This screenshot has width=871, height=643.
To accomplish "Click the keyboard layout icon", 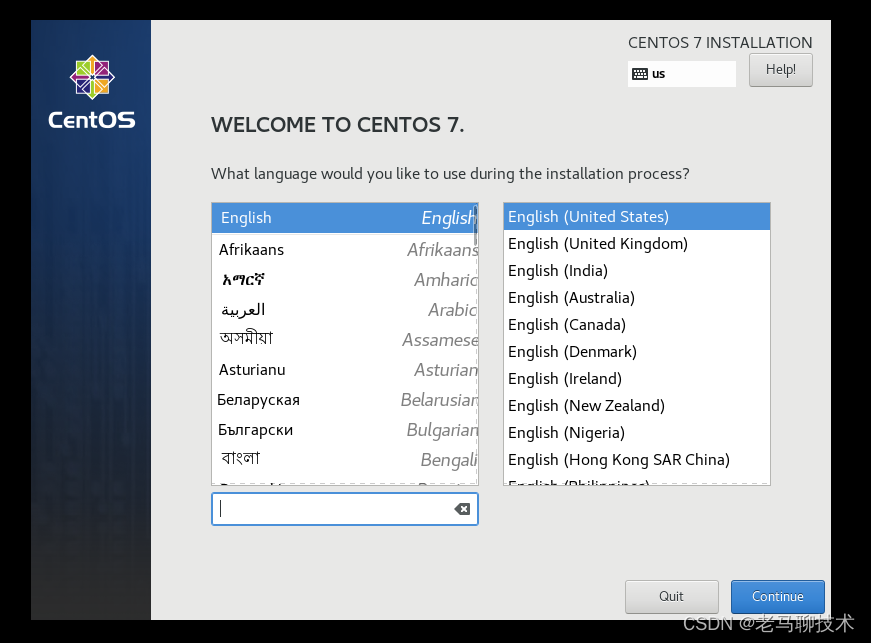I will coord(640,74).
